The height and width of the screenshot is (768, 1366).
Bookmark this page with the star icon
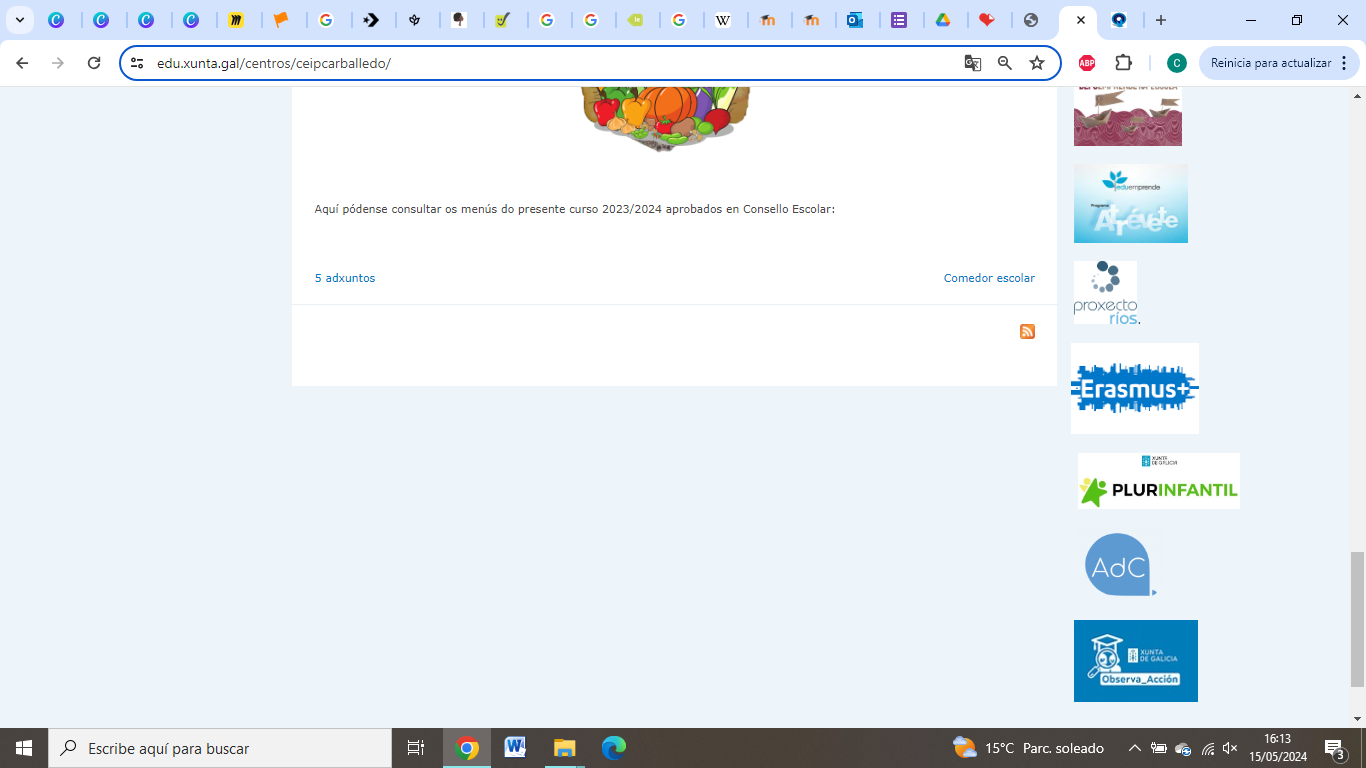pyautogui.click(x=1037, y=63)
